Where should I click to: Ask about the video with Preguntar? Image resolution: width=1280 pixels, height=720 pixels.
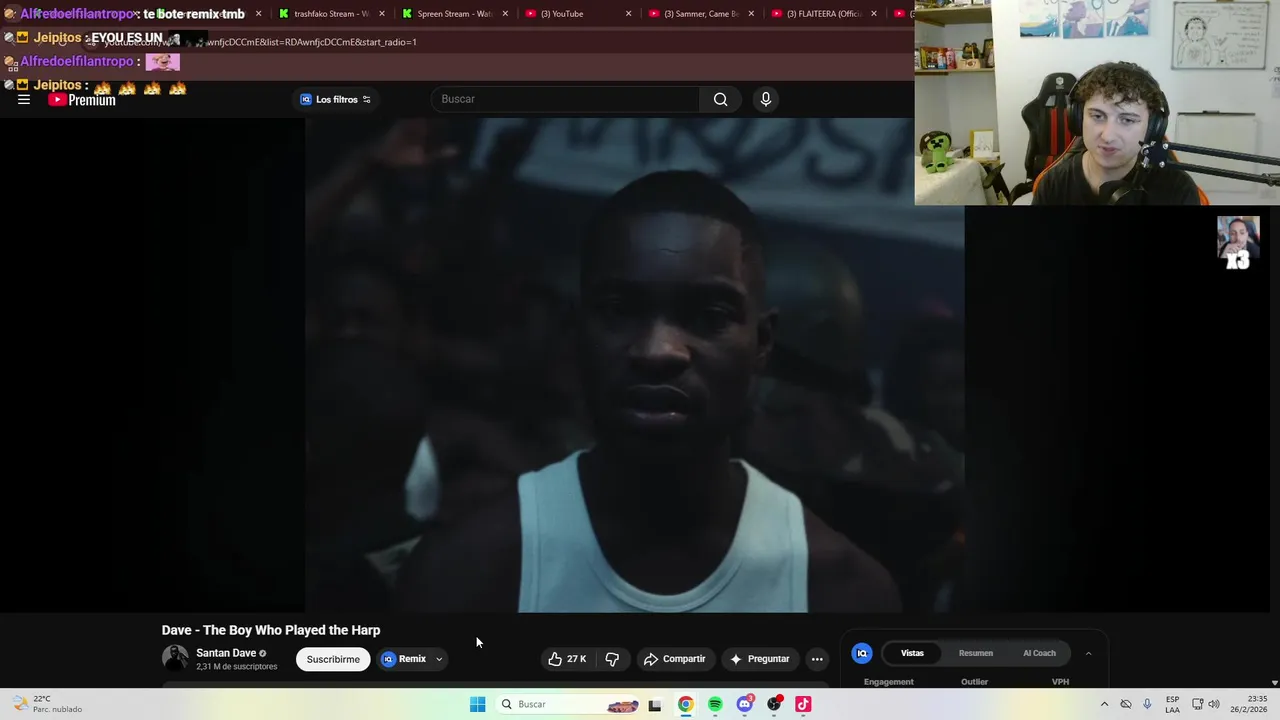[x=760, y=659]
